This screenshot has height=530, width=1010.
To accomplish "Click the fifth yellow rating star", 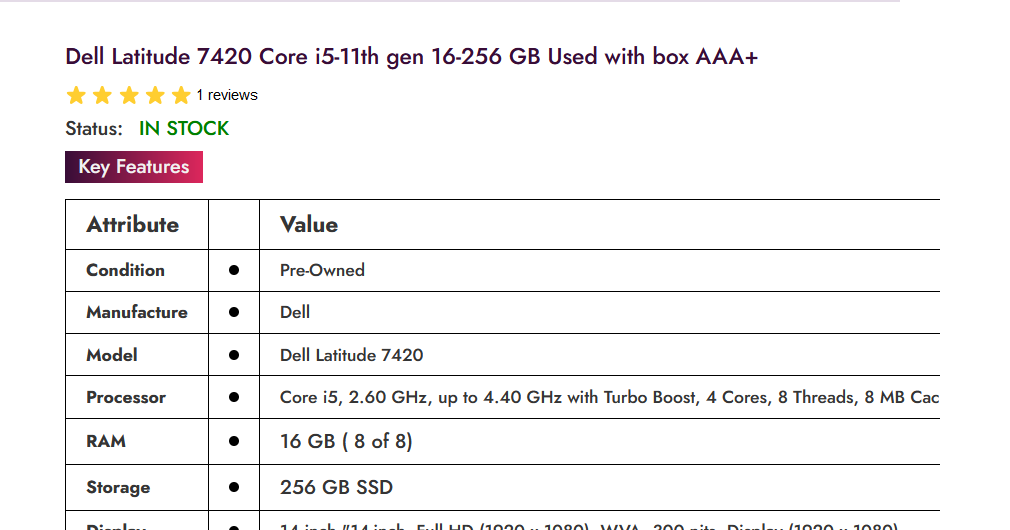I will [x=180, y=96].
